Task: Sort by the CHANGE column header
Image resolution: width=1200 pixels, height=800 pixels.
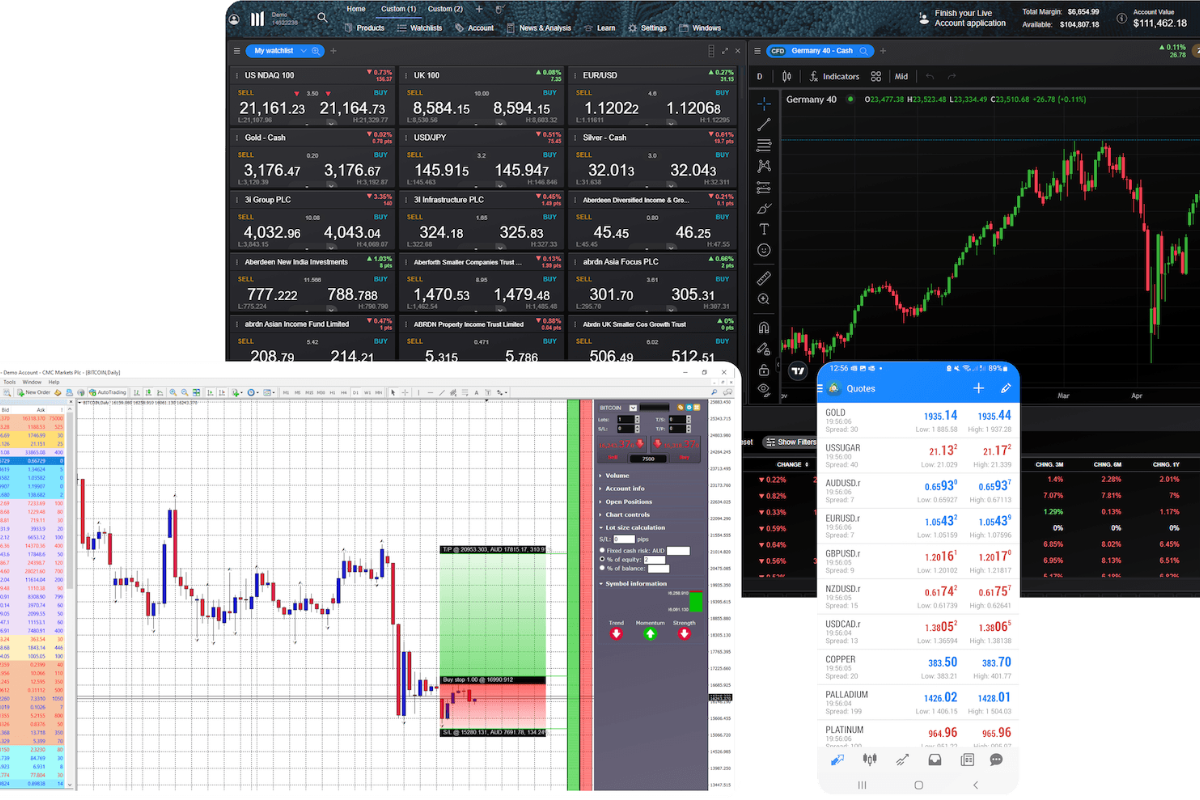Action: [790, 464]
